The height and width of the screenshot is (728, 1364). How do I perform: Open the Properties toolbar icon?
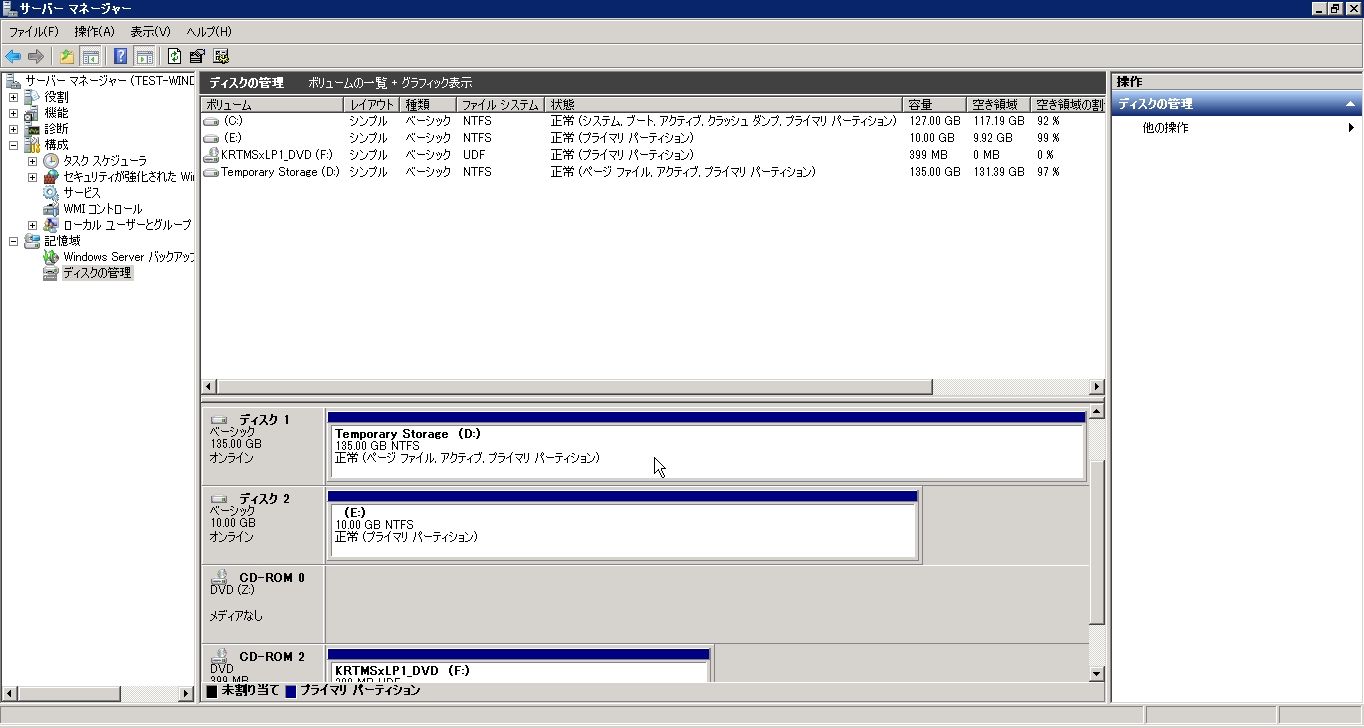click(x=197, y=56)
